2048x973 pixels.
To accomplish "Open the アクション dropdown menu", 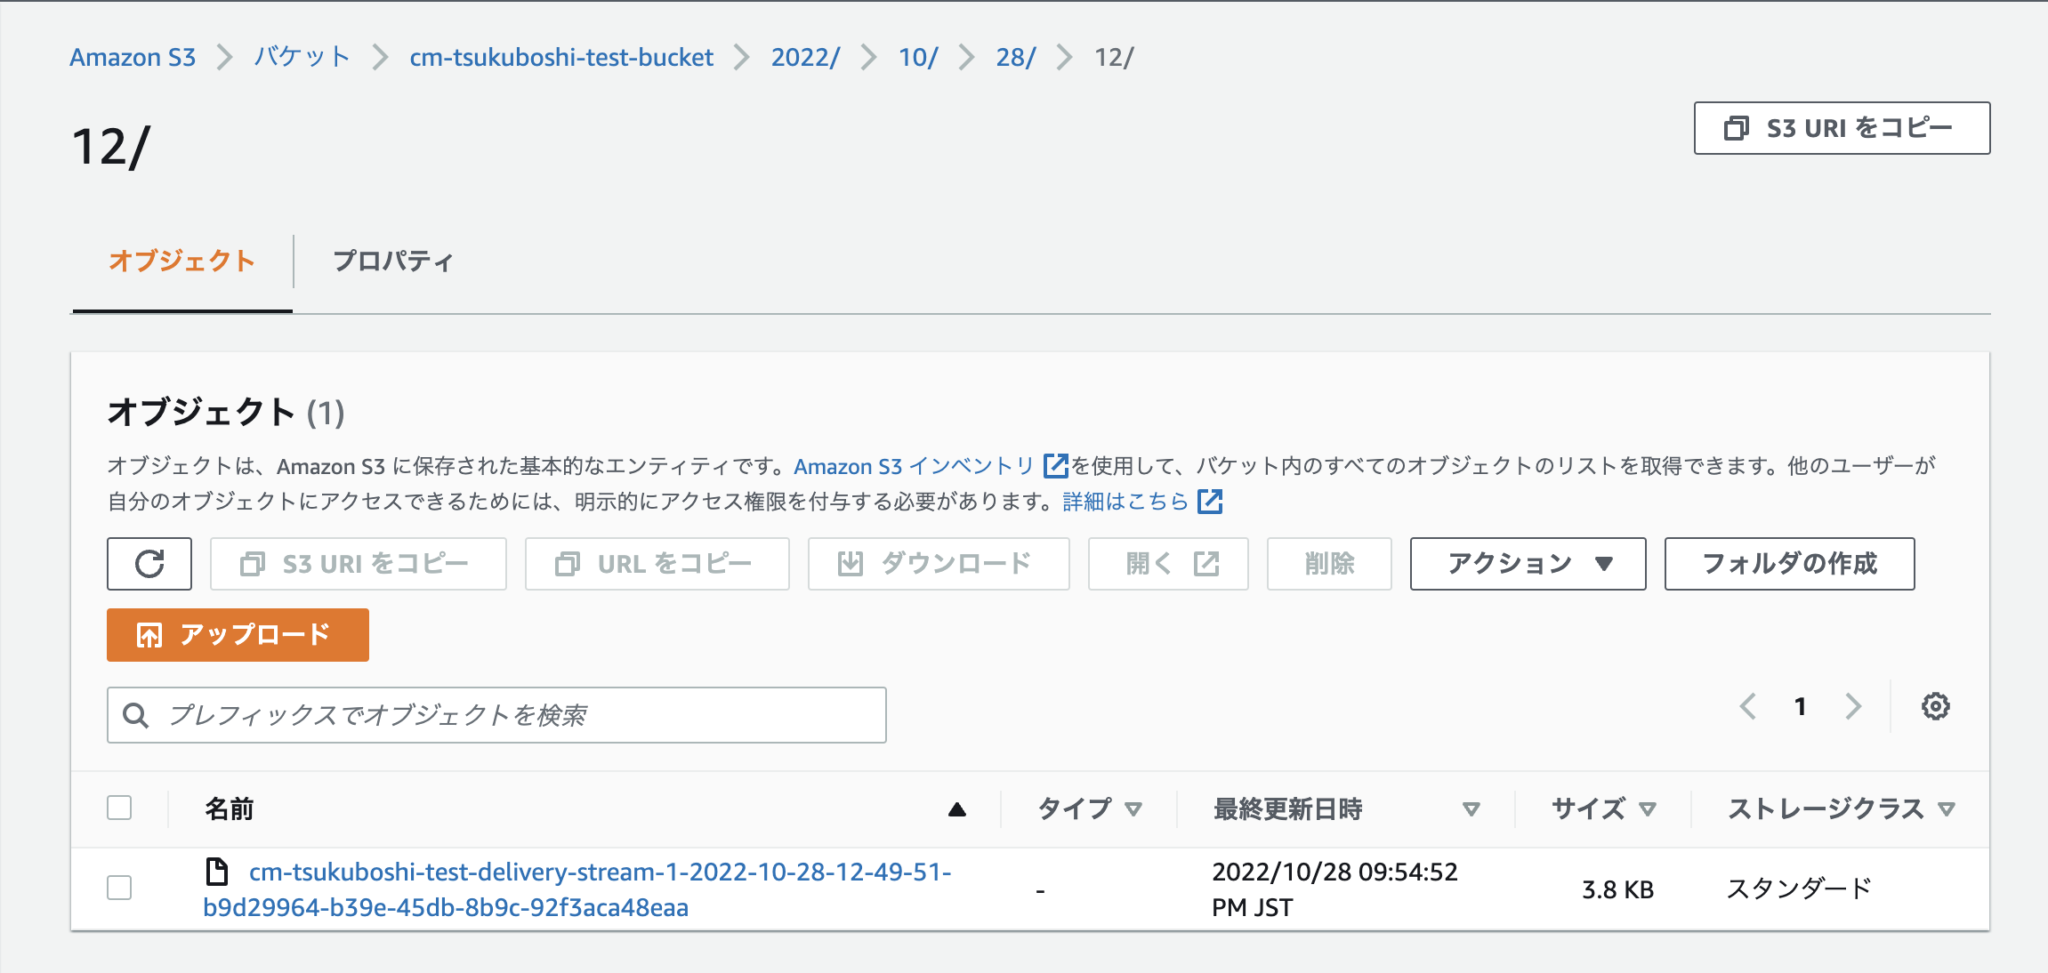I will 1527,563.
